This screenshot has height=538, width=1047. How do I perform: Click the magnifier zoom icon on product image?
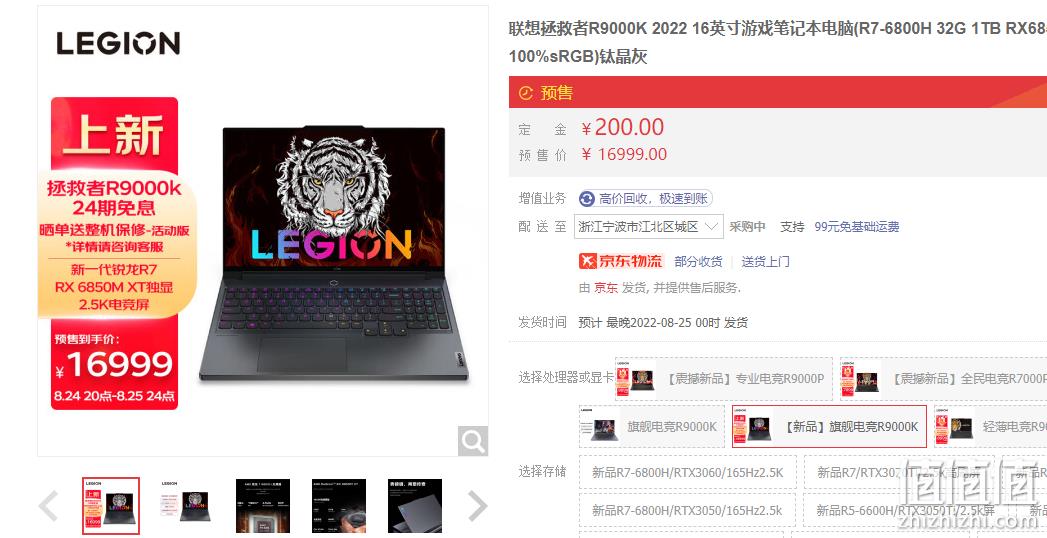(x=473, y=441)
